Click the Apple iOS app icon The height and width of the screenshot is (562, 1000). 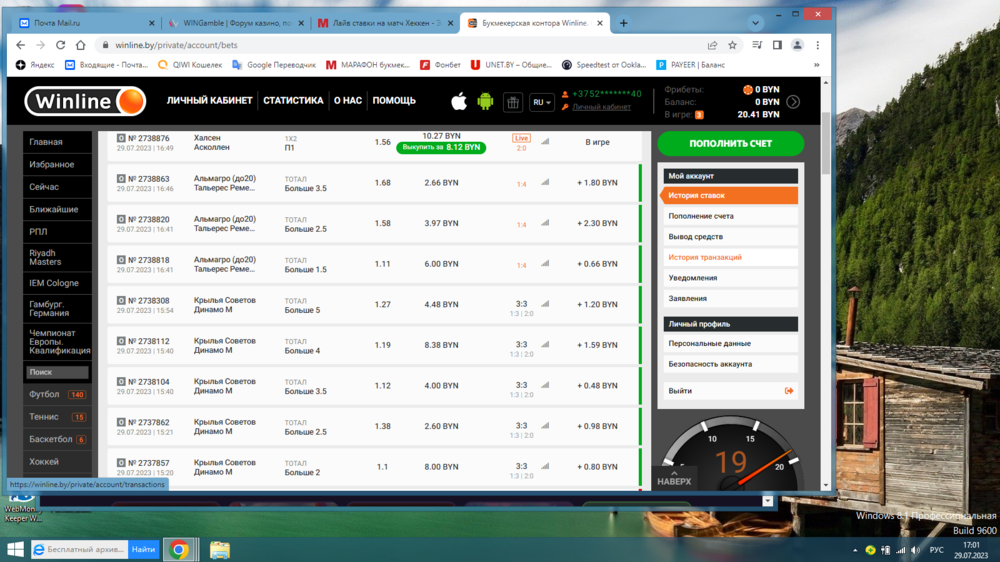click(x=459, y=101)
